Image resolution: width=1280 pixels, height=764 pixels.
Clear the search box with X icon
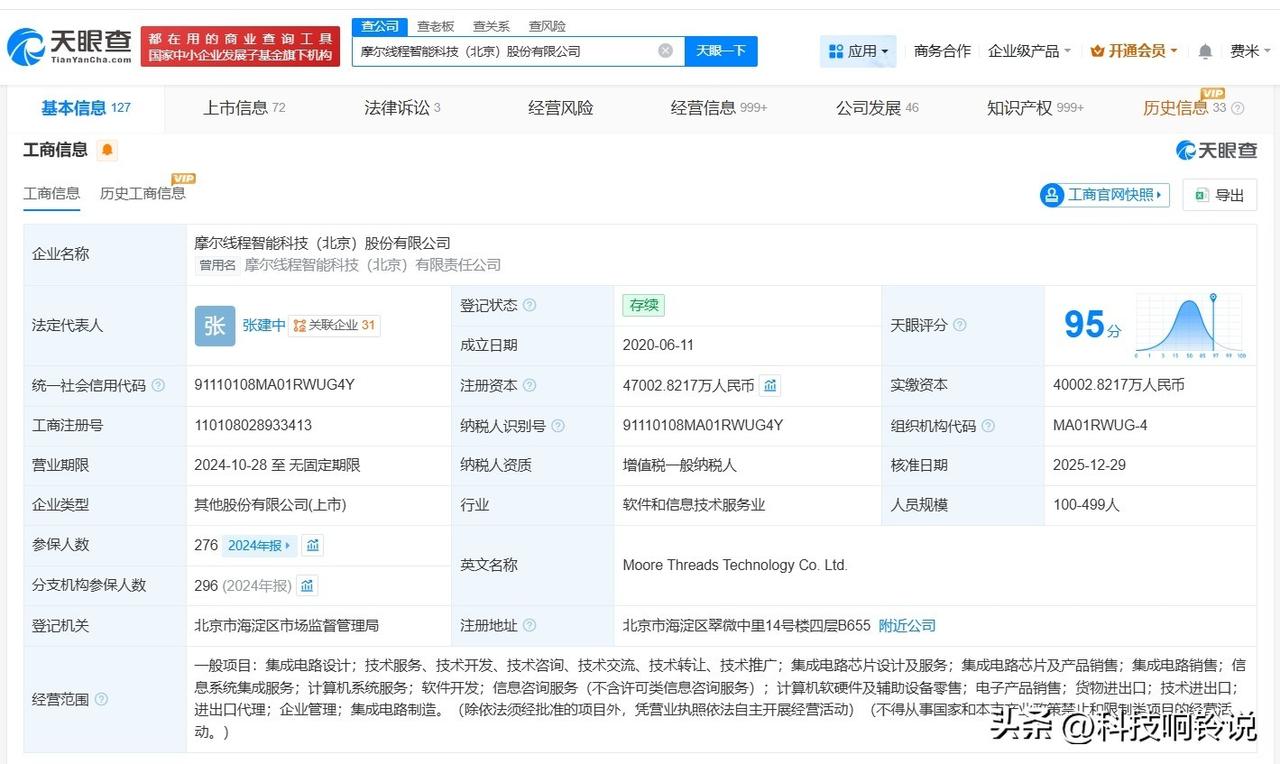[665, 51]
